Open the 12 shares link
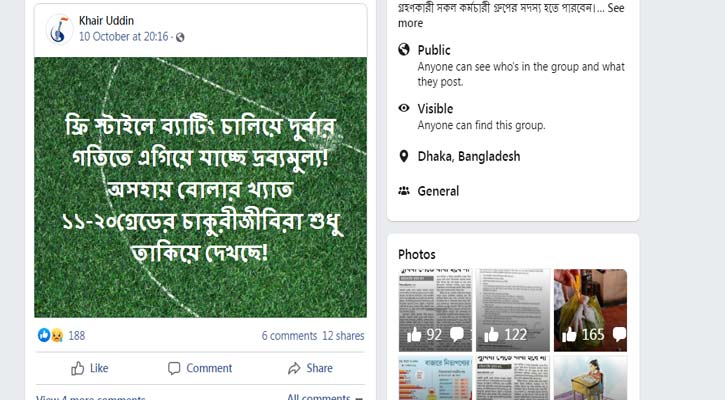The image size is (725, 400). pos(344,336)
